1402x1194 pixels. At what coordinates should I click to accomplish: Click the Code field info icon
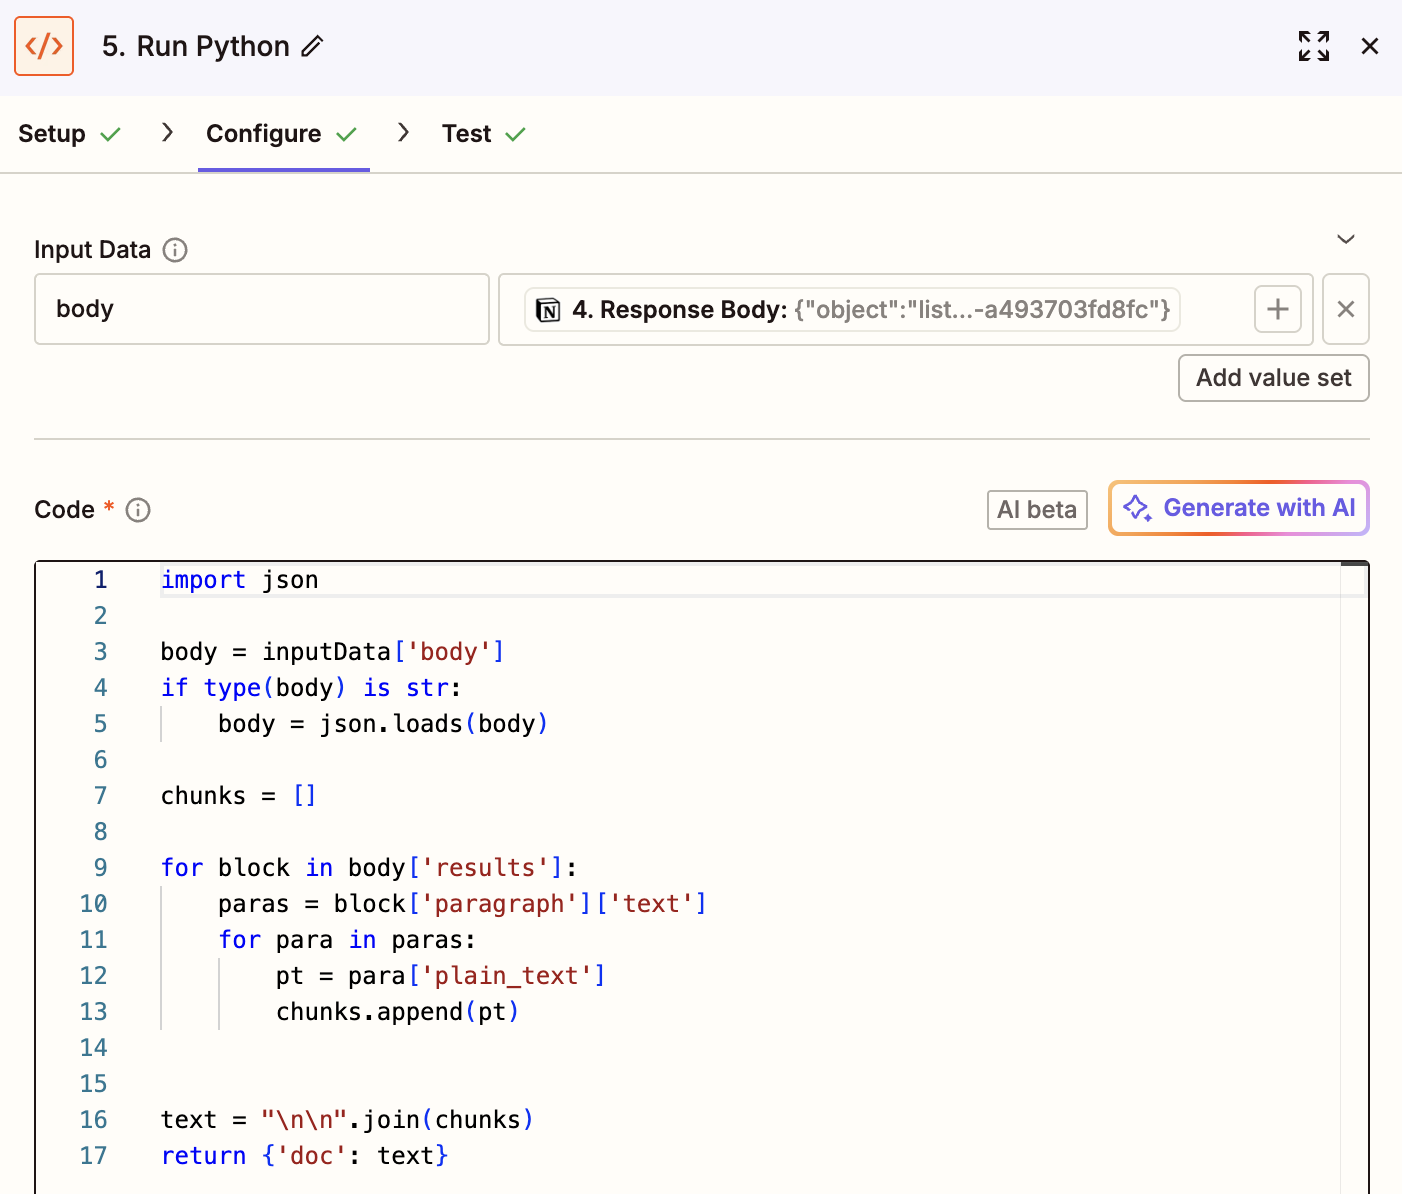138,510
